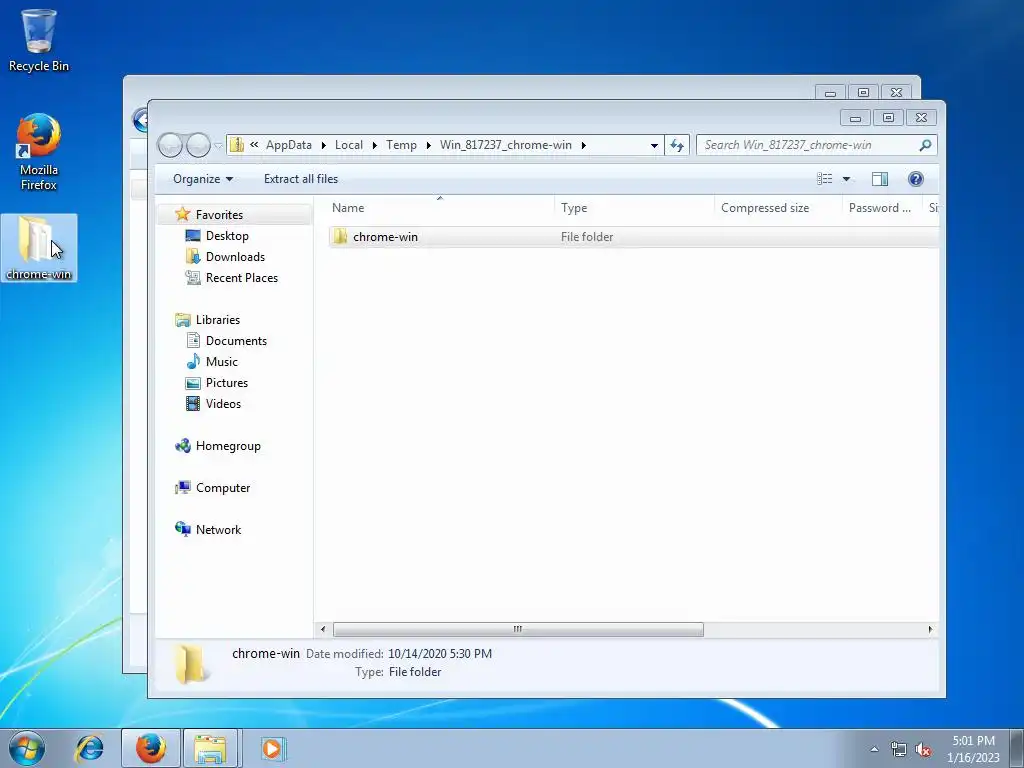The width and height of the screenshot is (1024, 768).
Task: Select the chrome-win folder row in list
Action: pyautogui.click(x=633, y=236)
